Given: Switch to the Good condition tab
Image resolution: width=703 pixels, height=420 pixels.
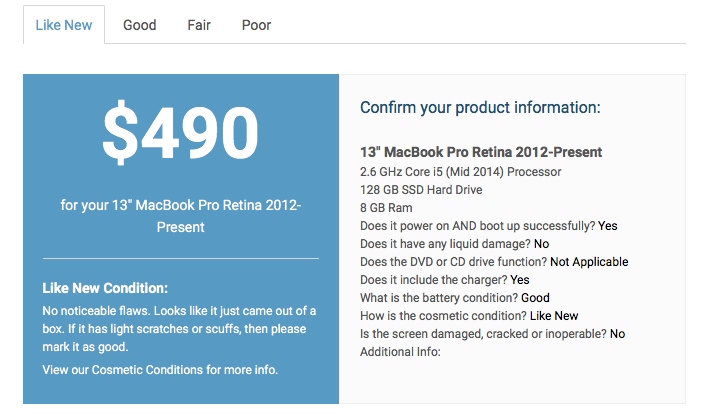Looking at the screenshot, I should pyautogui.click(x=139, y=25).
